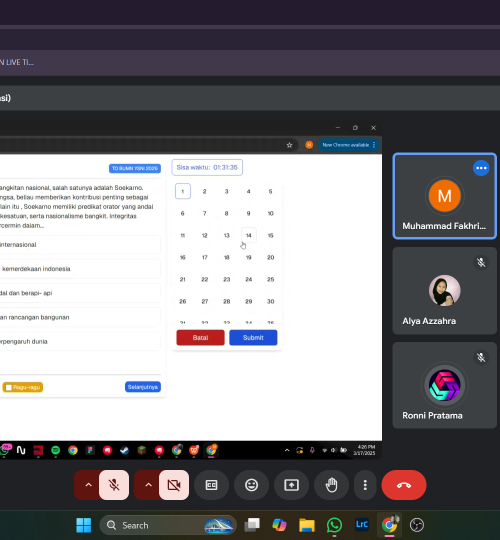This screenshot has height=540, width=500.
Task: Click 'New Chrome available' update button
Action: click(x=348, y=145)
